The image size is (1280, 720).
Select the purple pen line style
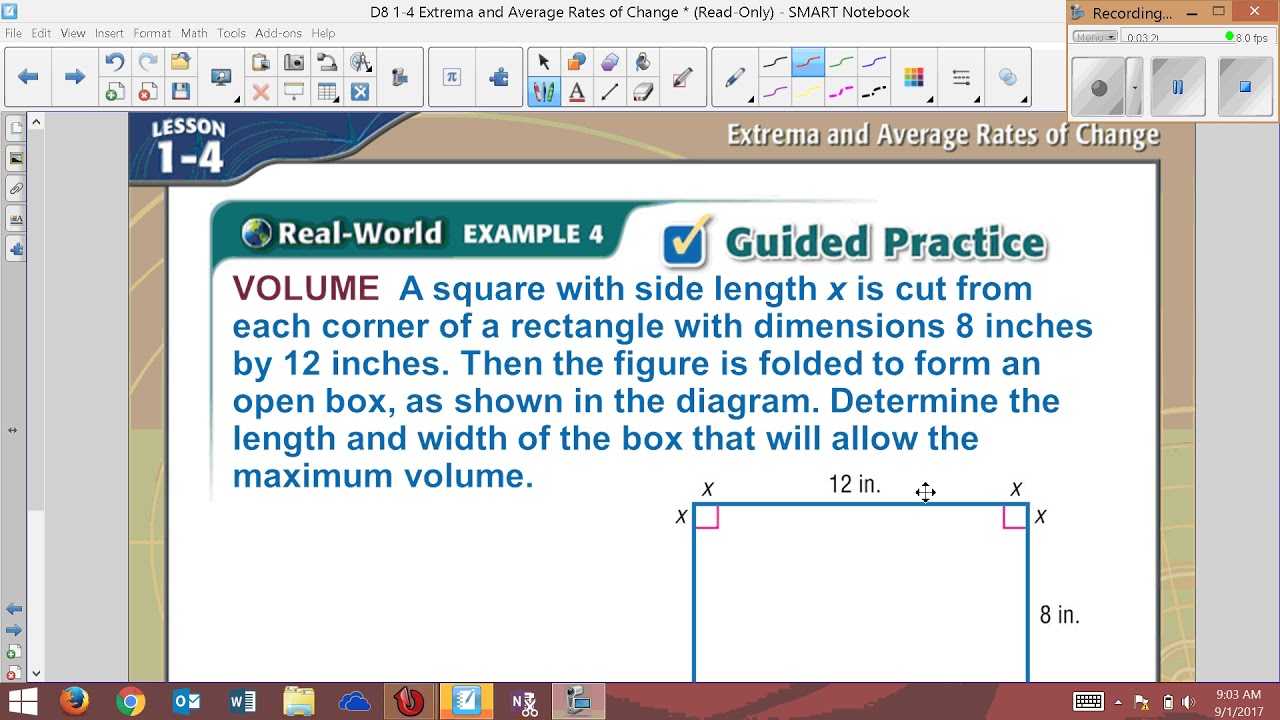(775, 92)
